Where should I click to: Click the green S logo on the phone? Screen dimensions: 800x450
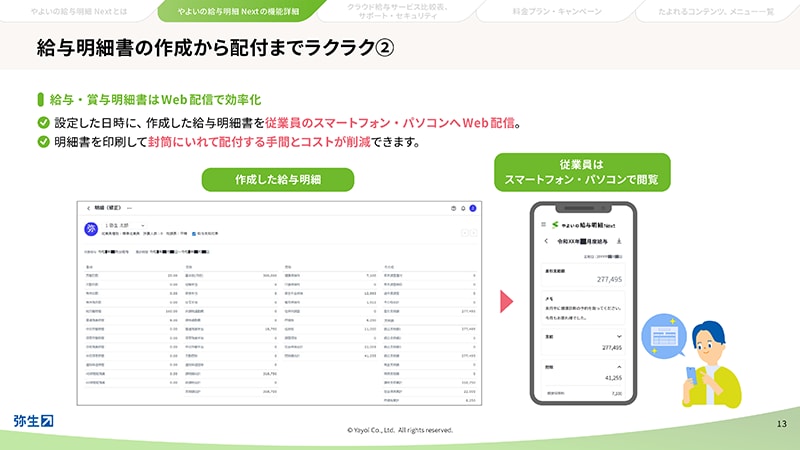[555, 224]
